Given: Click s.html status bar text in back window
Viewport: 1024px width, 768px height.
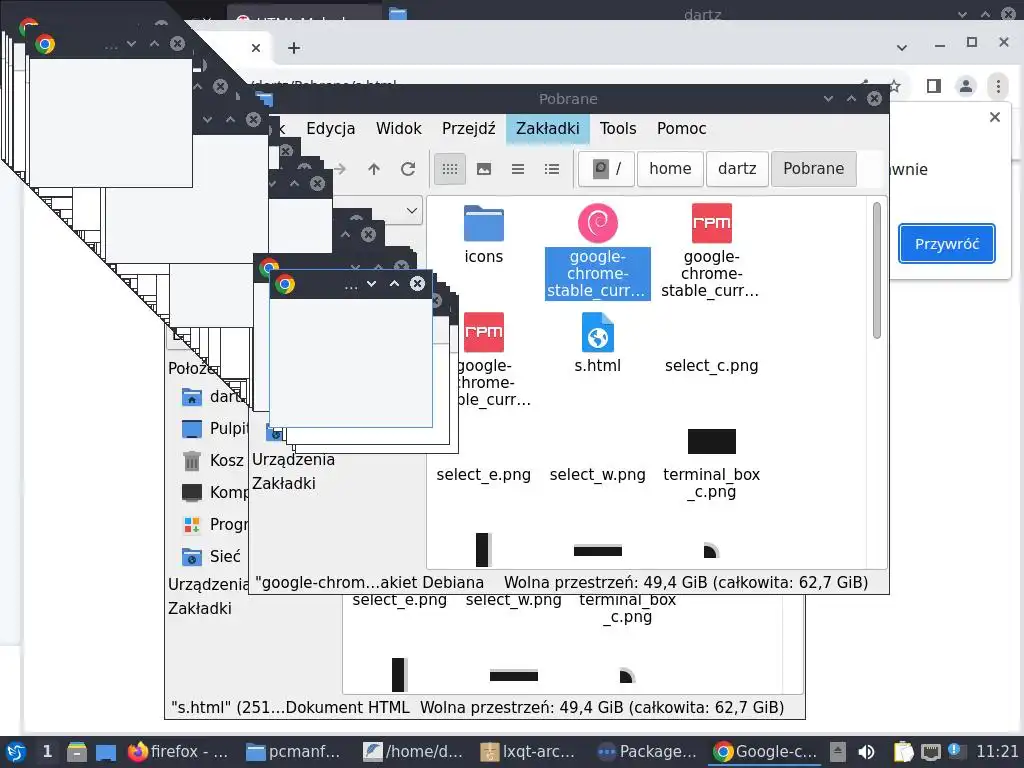Looking at the screenshot, I should [290, 707].
